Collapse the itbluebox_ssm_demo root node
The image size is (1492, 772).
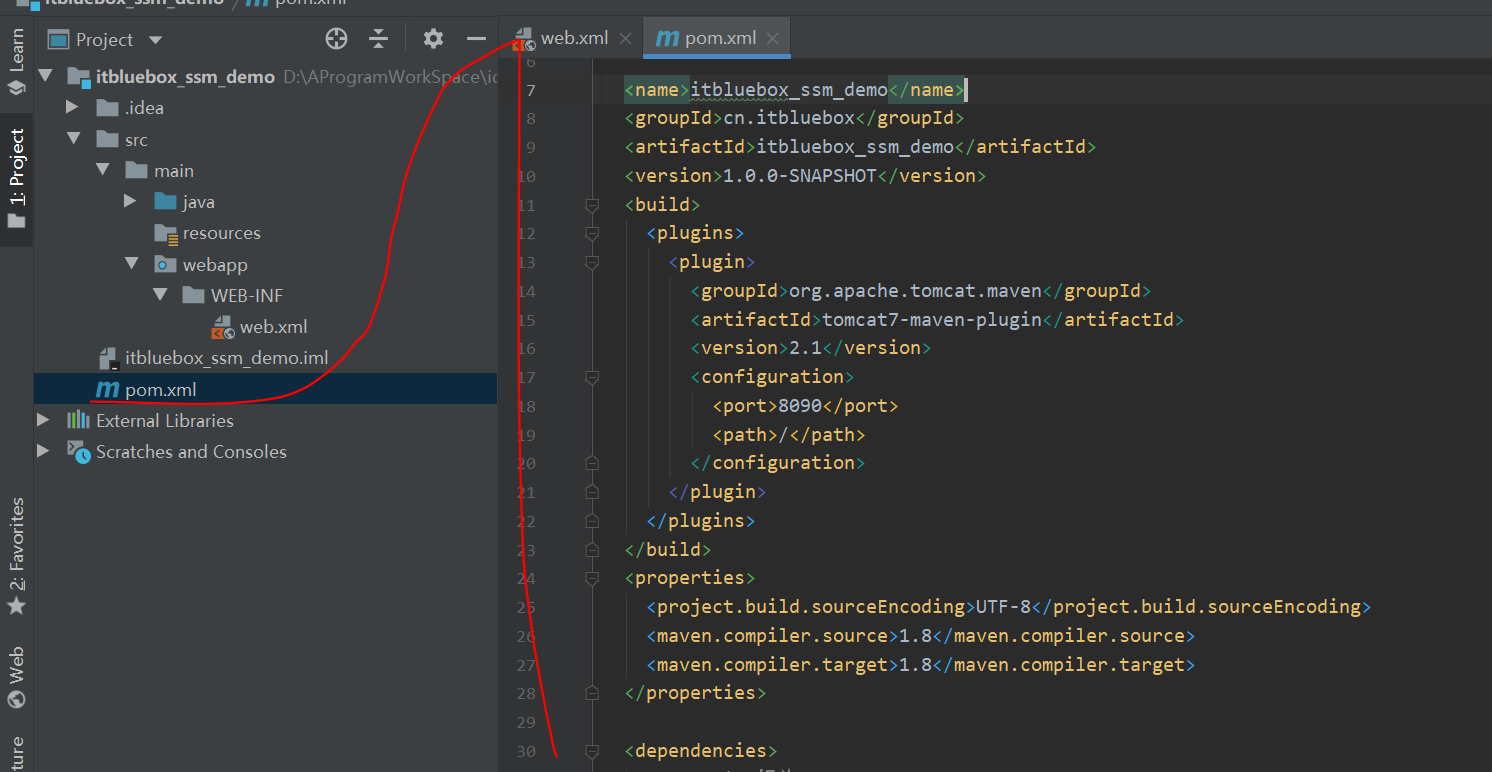click(45, 77)
